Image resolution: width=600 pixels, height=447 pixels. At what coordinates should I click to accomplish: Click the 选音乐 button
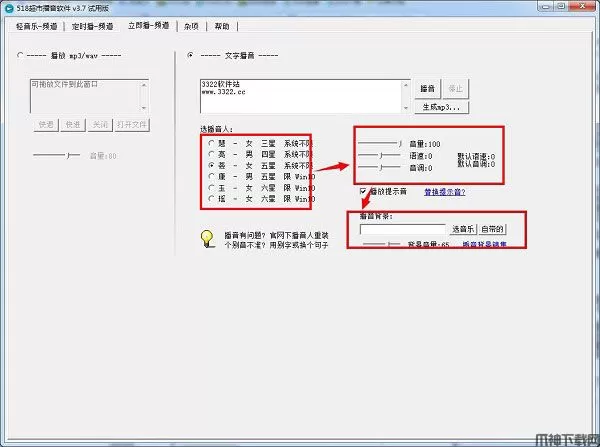pyautogui.click(x=463, y=229)
